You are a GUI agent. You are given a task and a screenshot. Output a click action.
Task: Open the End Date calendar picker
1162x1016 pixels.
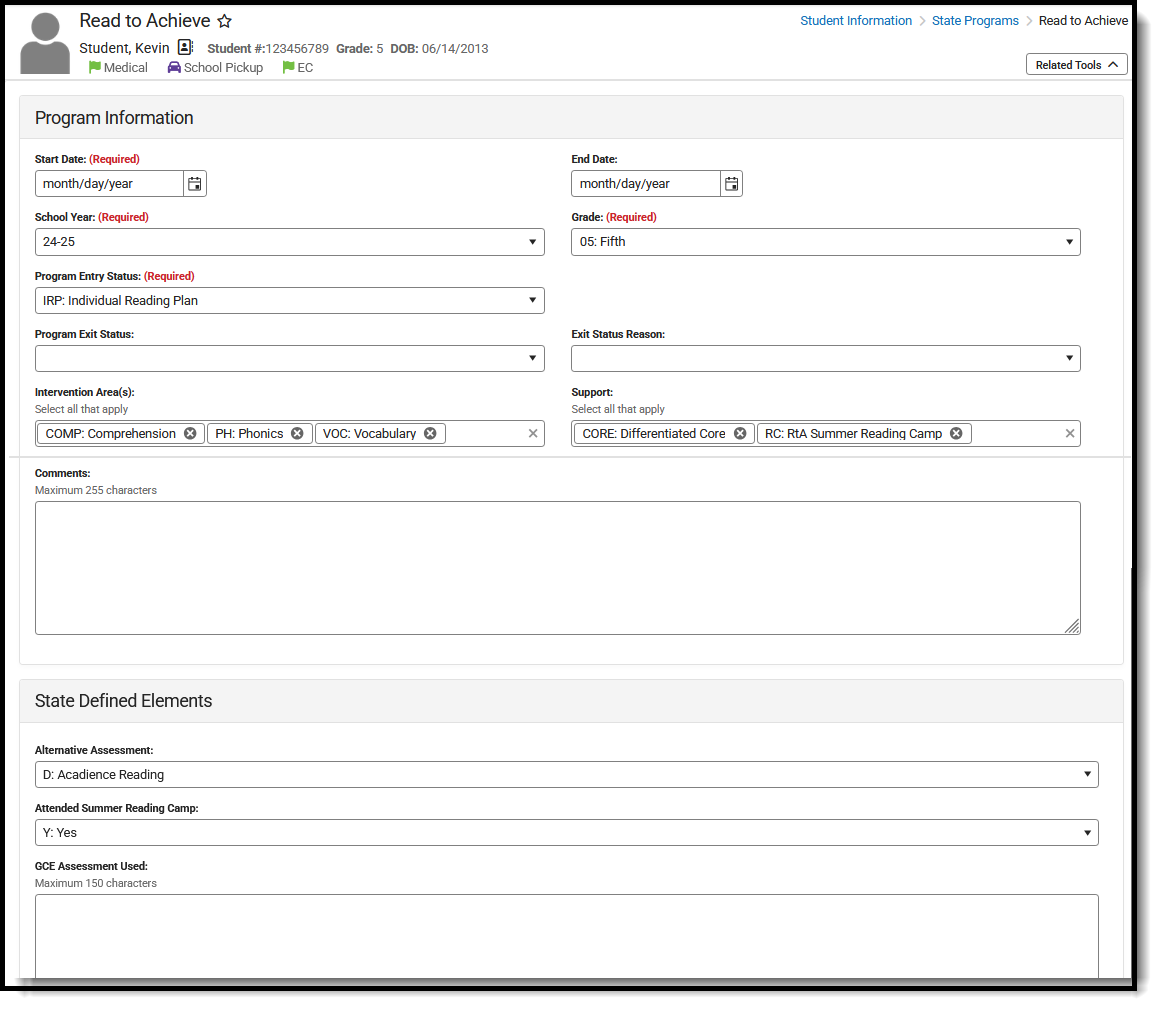click(731, 184)
